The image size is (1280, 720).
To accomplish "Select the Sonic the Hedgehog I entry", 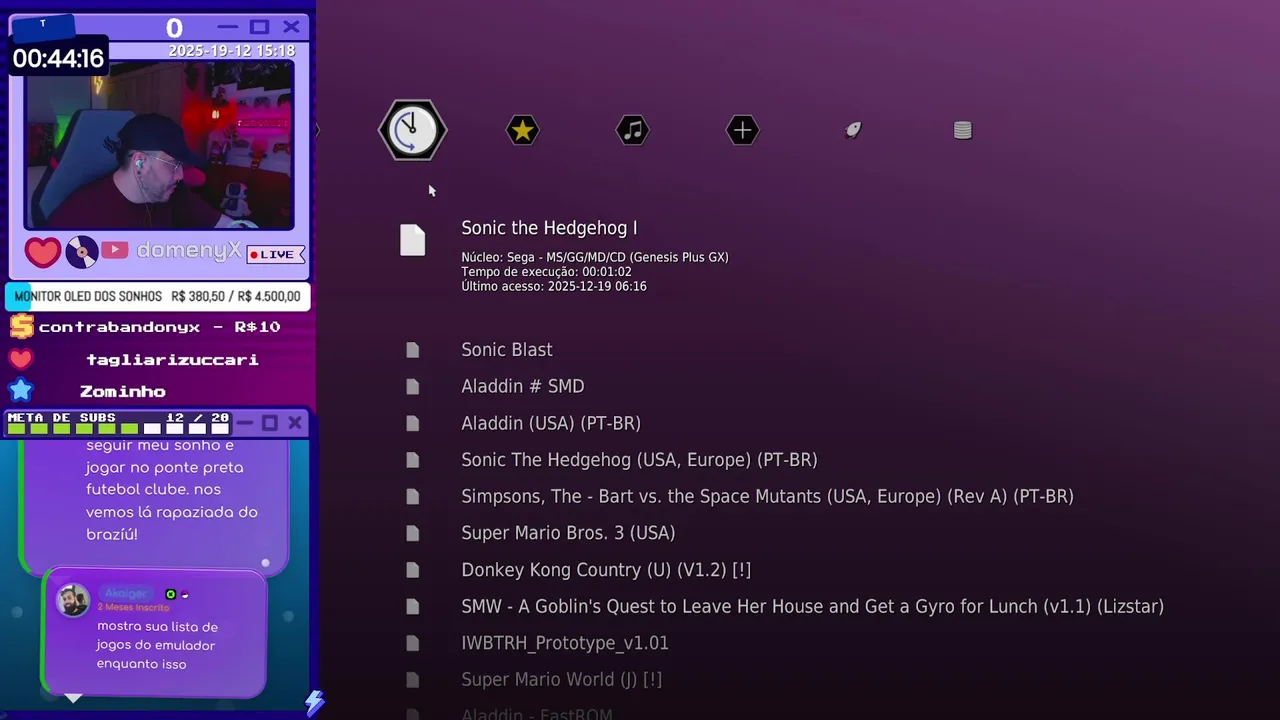I will (x=549, y=228).
